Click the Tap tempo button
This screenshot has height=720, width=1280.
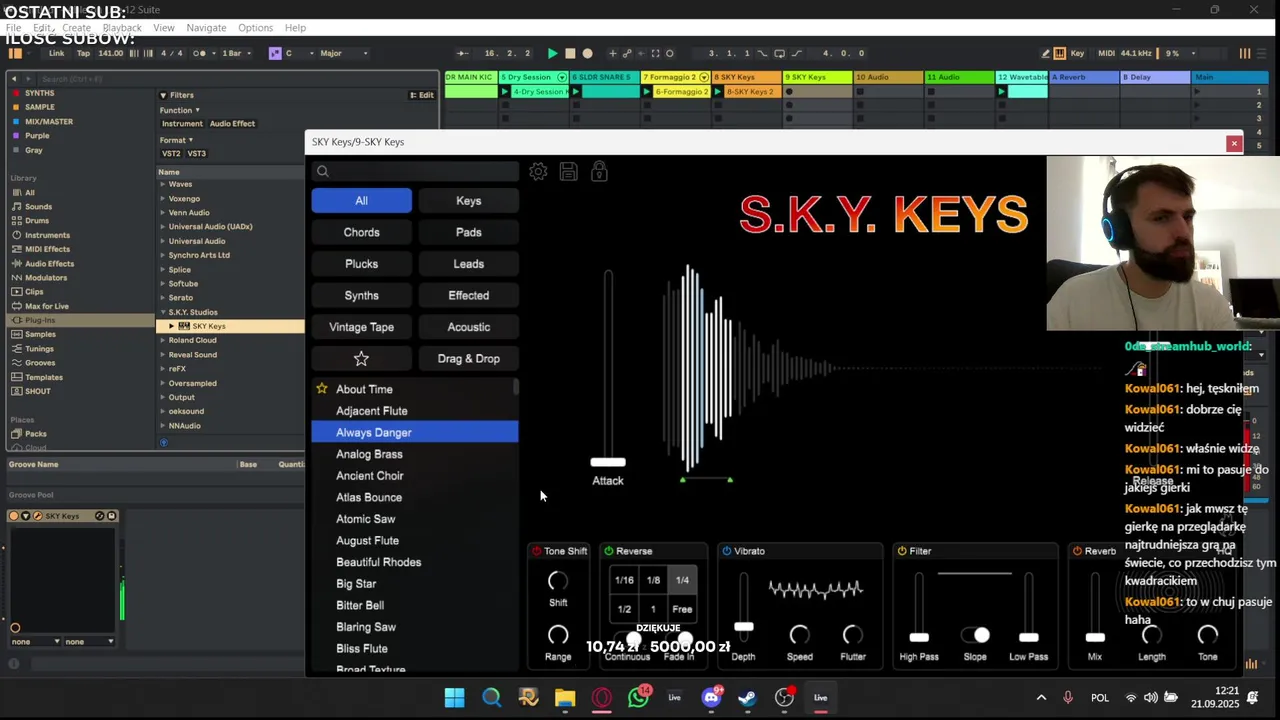click(83, 53)
